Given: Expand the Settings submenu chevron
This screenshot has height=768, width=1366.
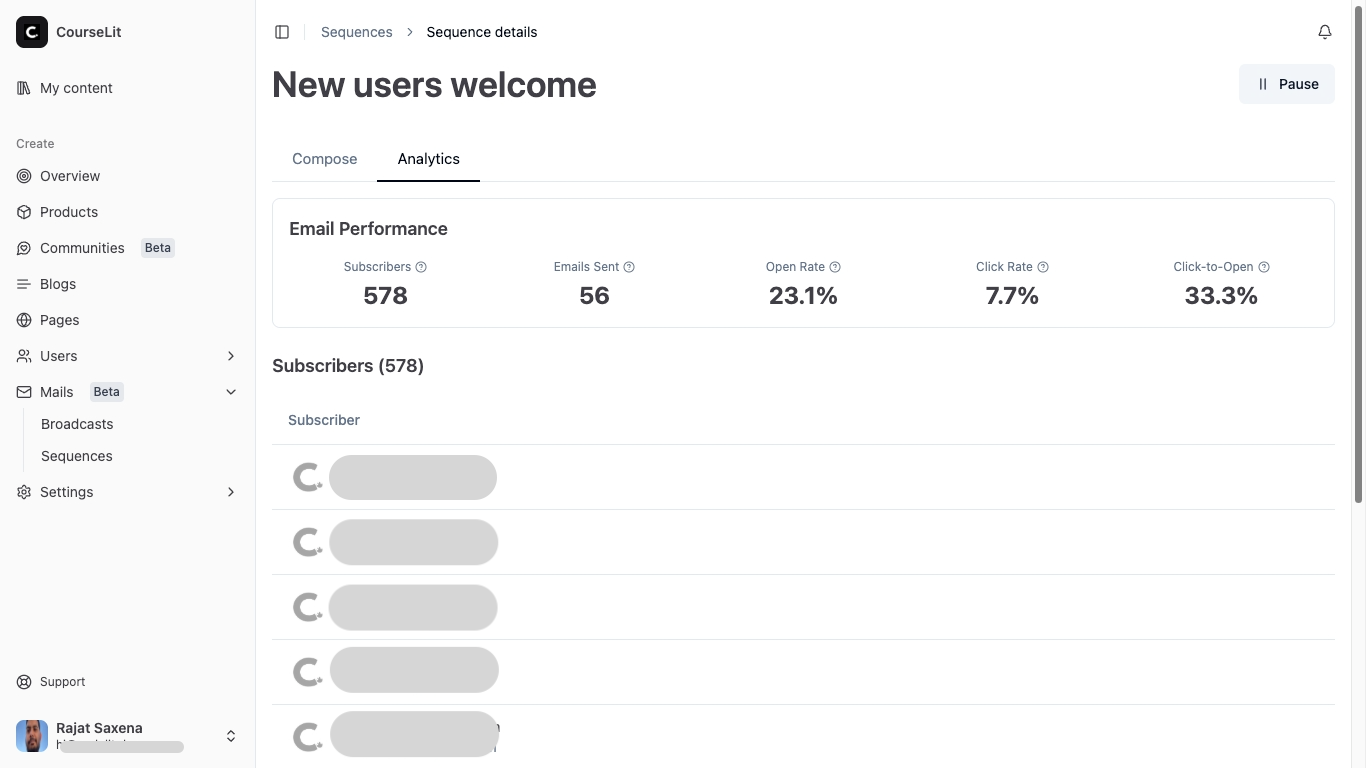Looking at the screenshot, I should point(231,492).
